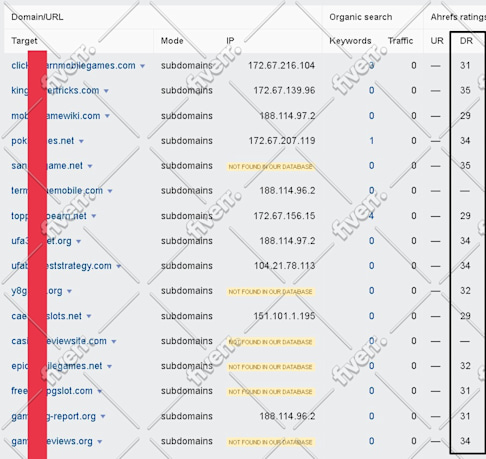The height and width of the screenshot is (459, 486).
Task: Click 'subdomains' mode in the y8g...org row
Action: click(187, 291)
